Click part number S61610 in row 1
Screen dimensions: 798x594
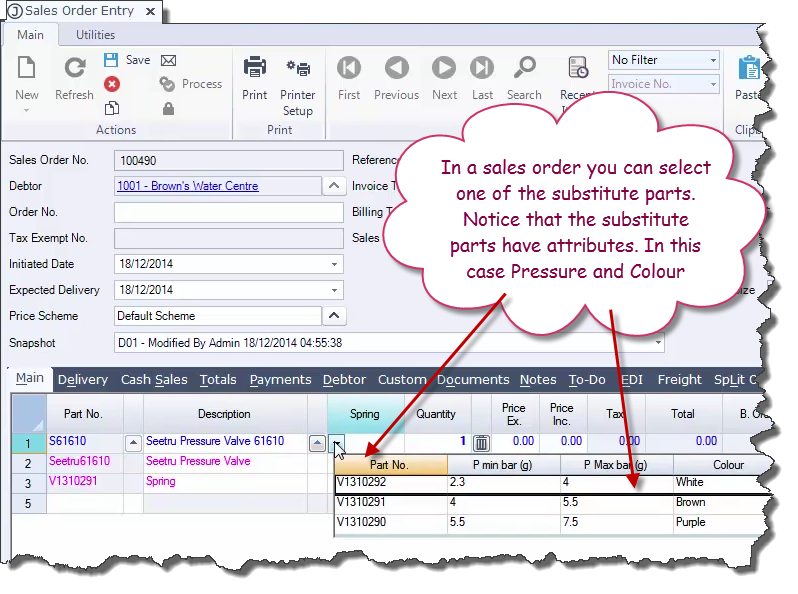pos(68,441)
